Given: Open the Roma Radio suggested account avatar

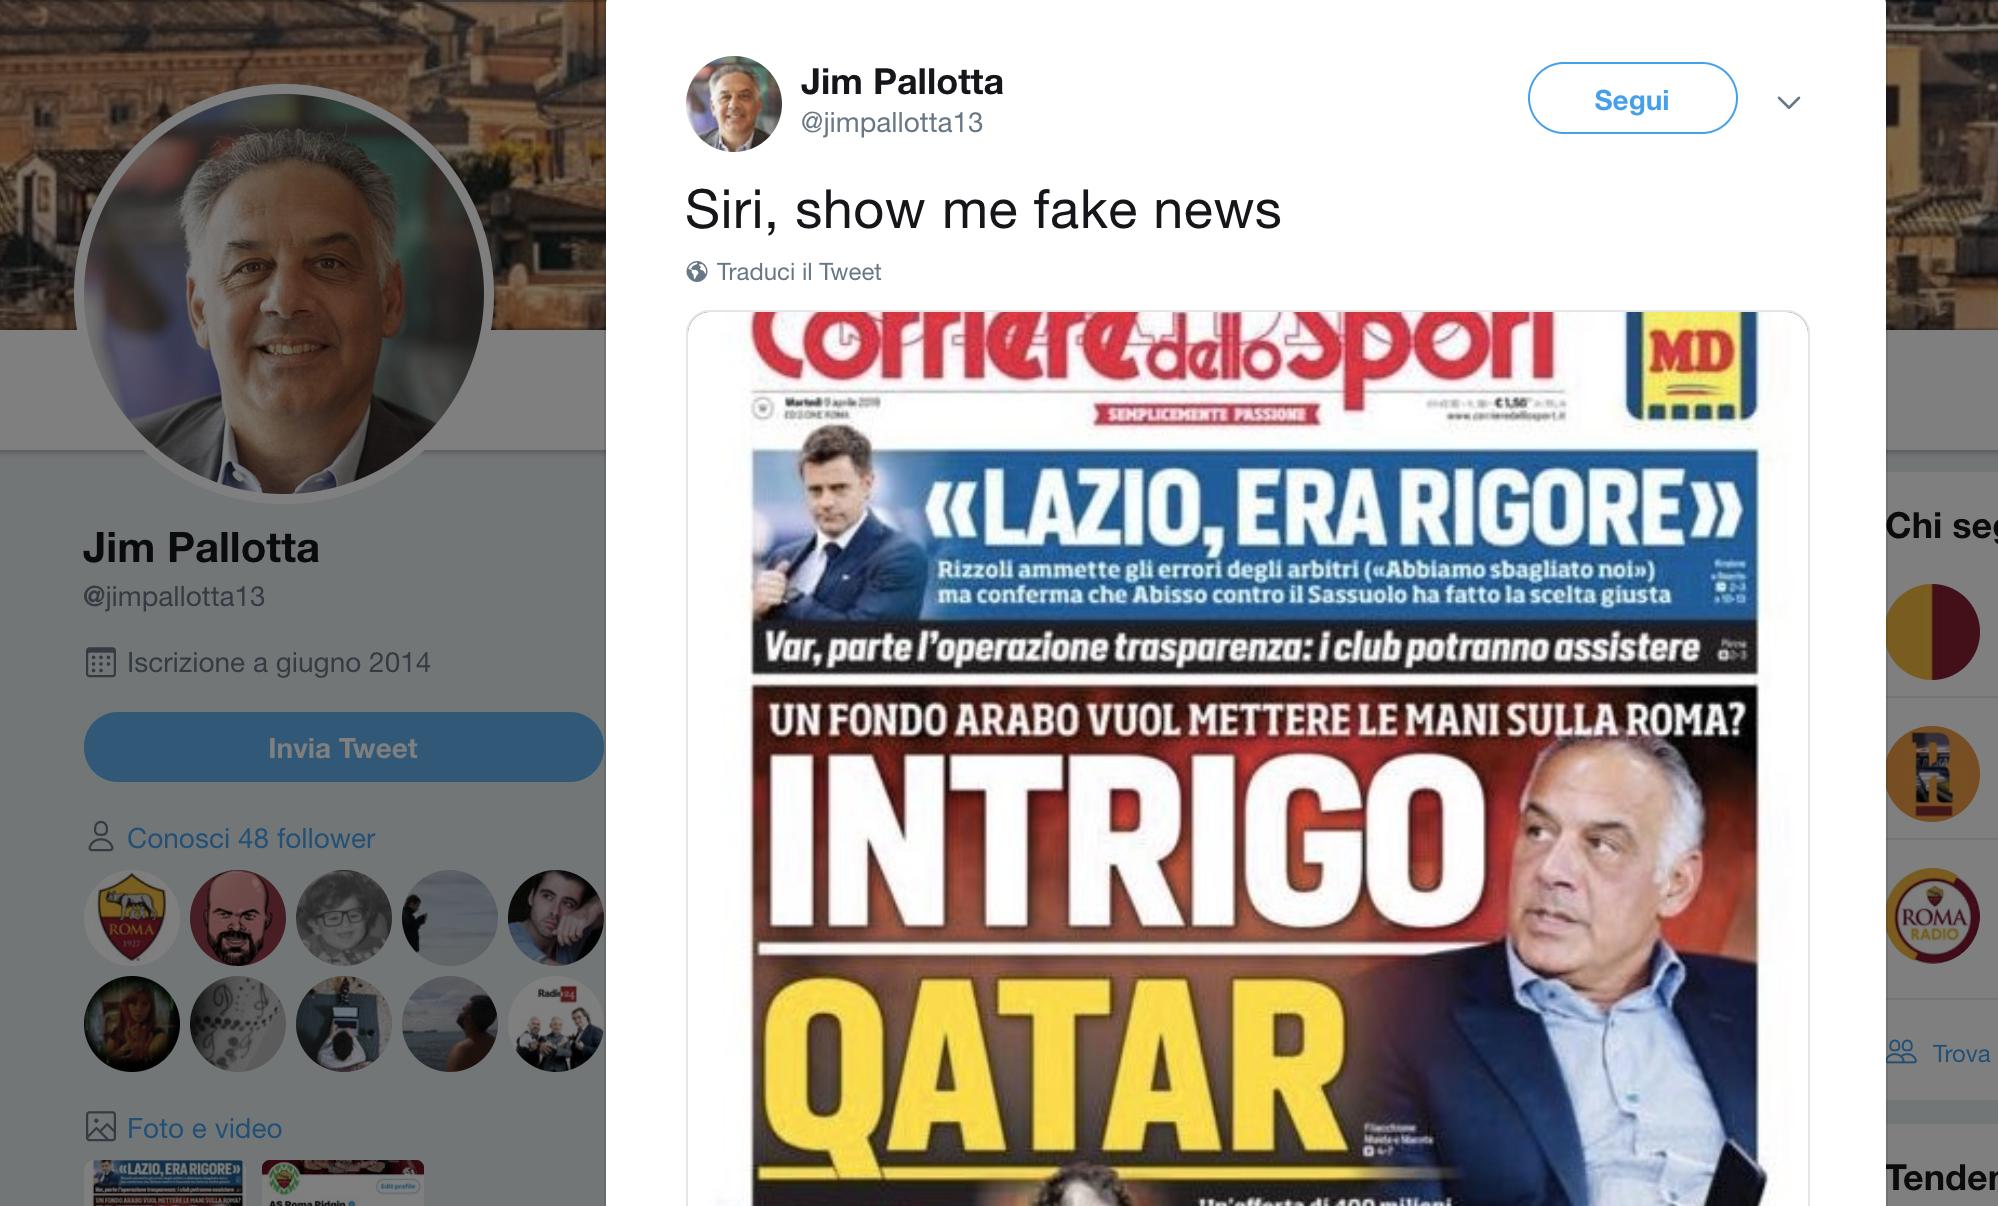Looking at the screenshot, I should point(1932,916).
